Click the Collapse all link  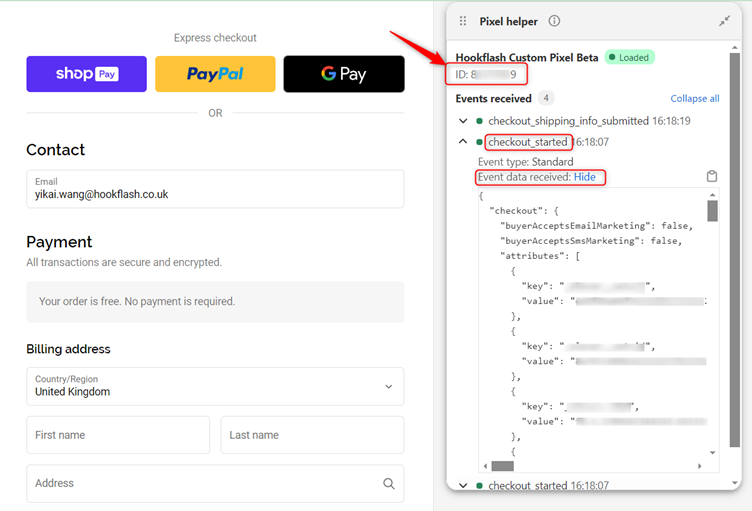pyautogui.click(x=694, y=98)
